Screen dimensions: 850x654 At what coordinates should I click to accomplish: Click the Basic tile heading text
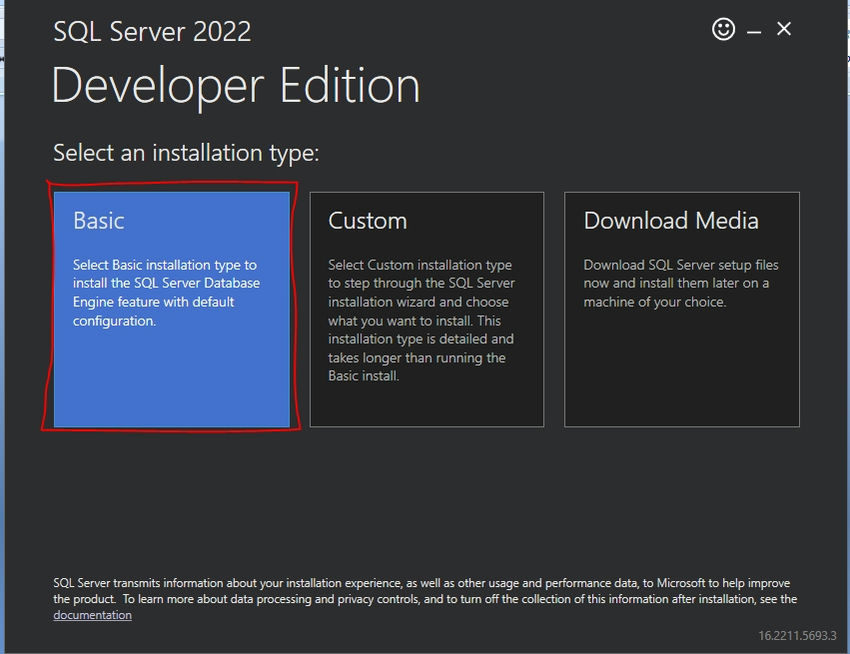[98, 220]
